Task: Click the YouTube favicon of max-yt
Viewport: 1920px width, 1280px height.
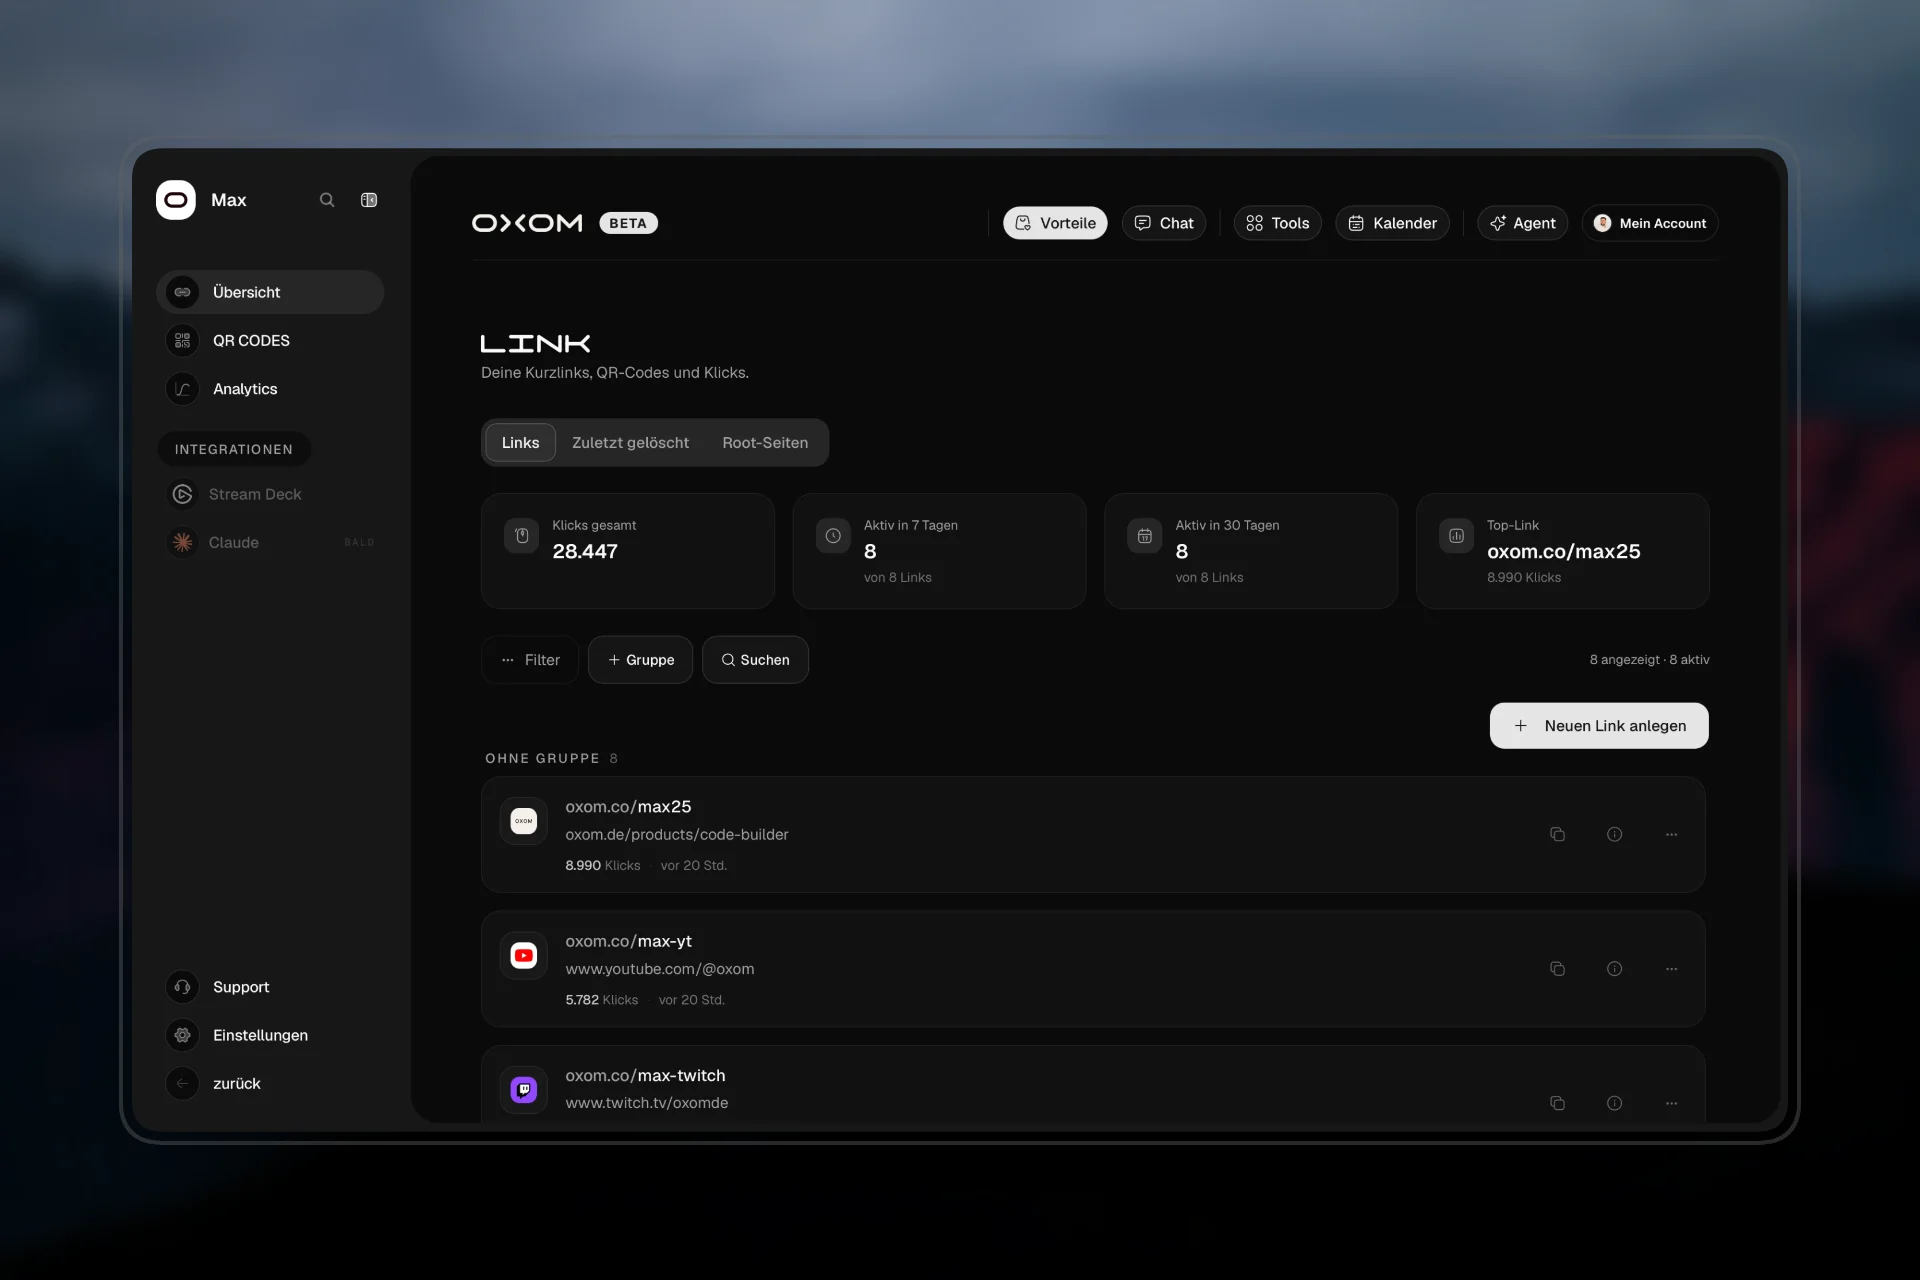Action: (524, 956)
